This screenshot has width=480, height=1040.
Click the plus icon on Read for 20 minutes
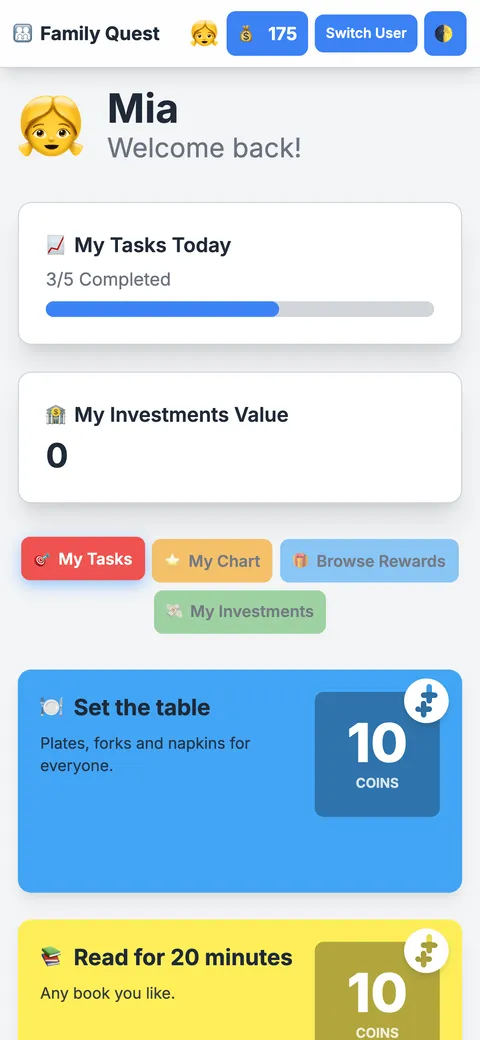tap(426, 950)
